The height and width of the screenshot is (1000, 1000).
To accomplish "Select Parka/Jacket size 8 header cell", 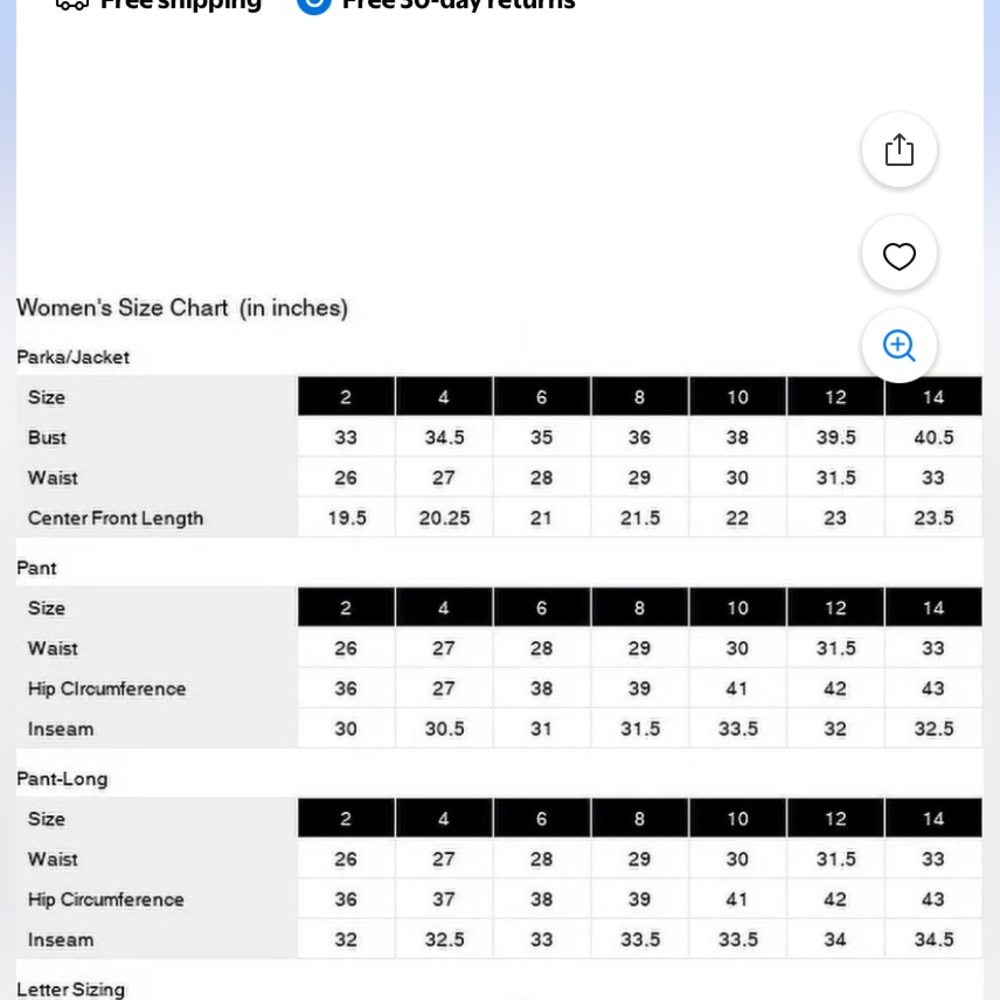I will click(639, 397).
